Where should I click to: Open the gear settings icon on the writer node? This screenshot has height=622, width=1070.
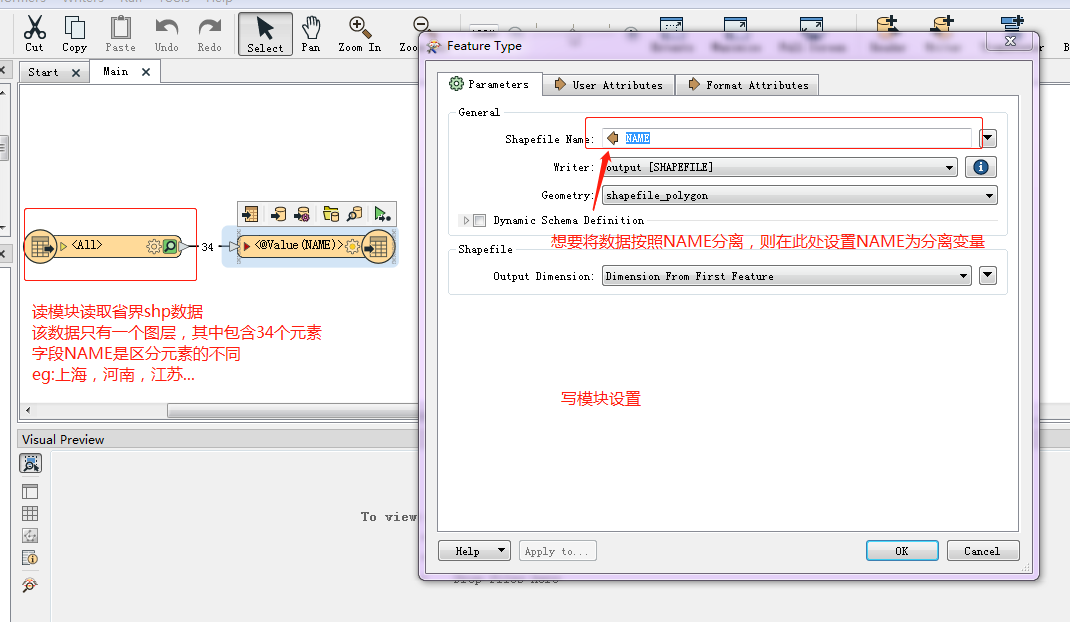pos(352,246)
